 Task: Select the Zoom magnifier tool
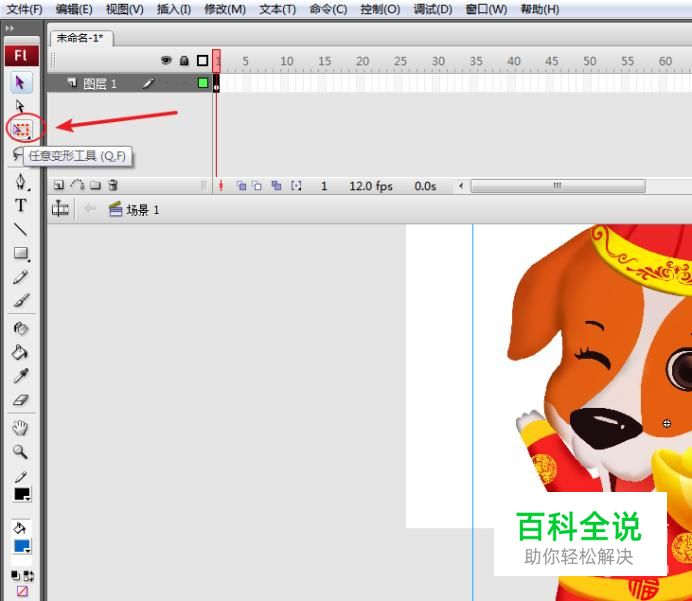tap(20, 451)
